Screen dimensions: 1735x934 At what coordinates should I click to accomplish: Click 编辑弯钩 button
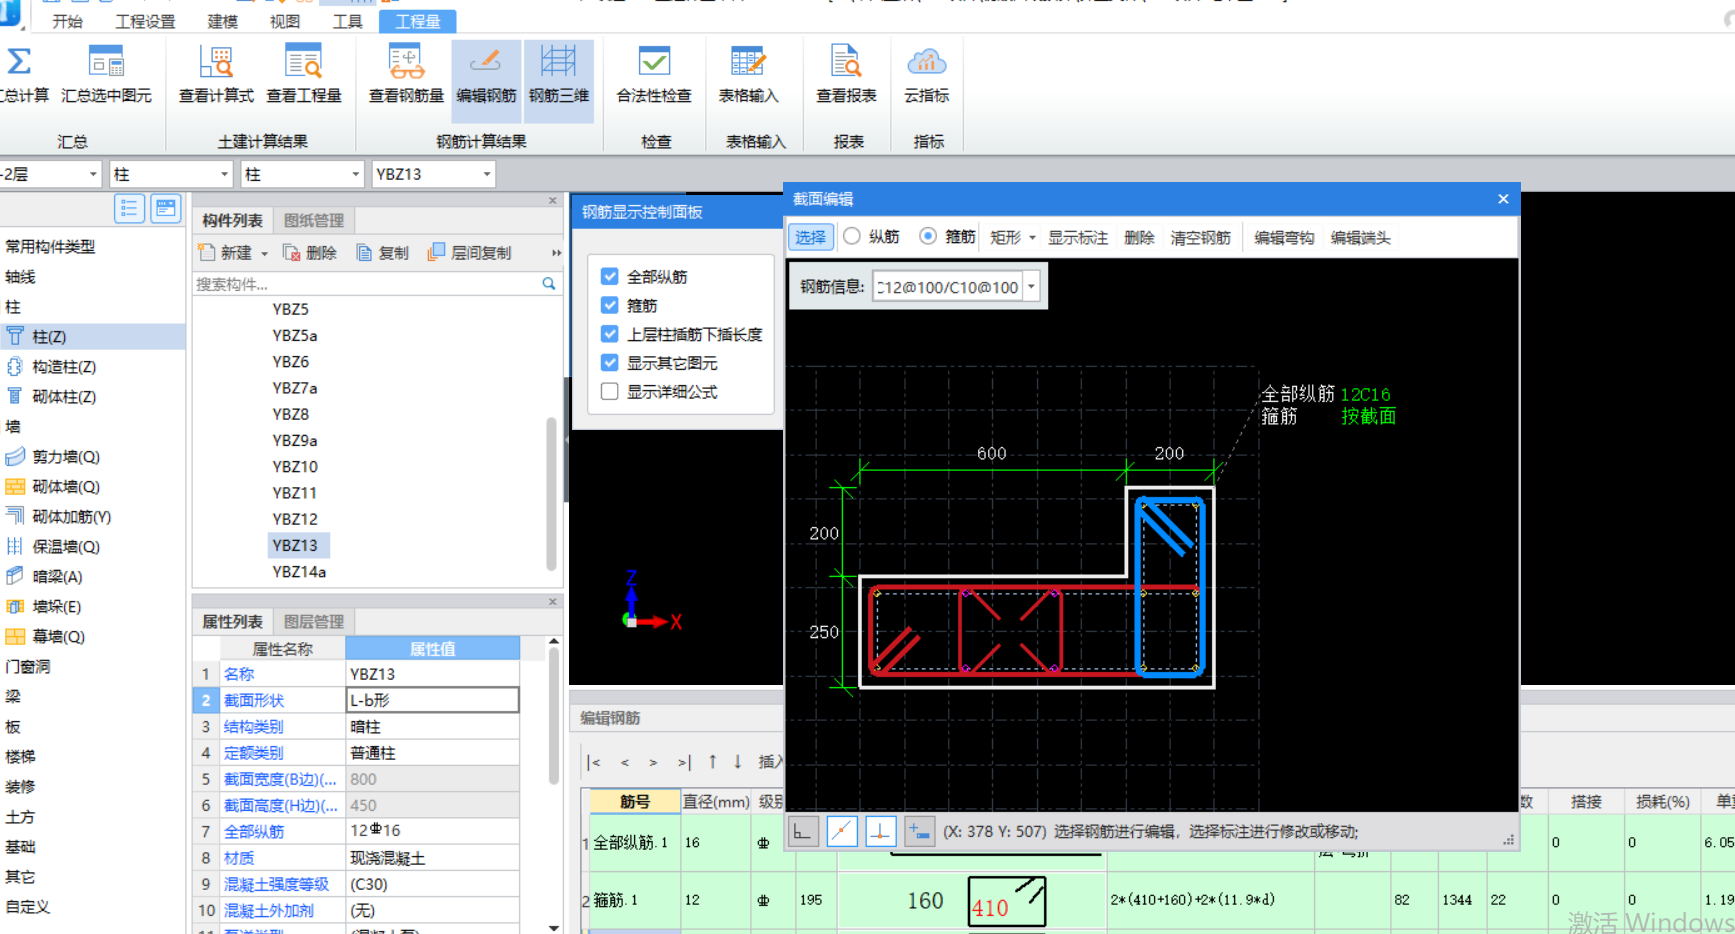(1284, 238)
